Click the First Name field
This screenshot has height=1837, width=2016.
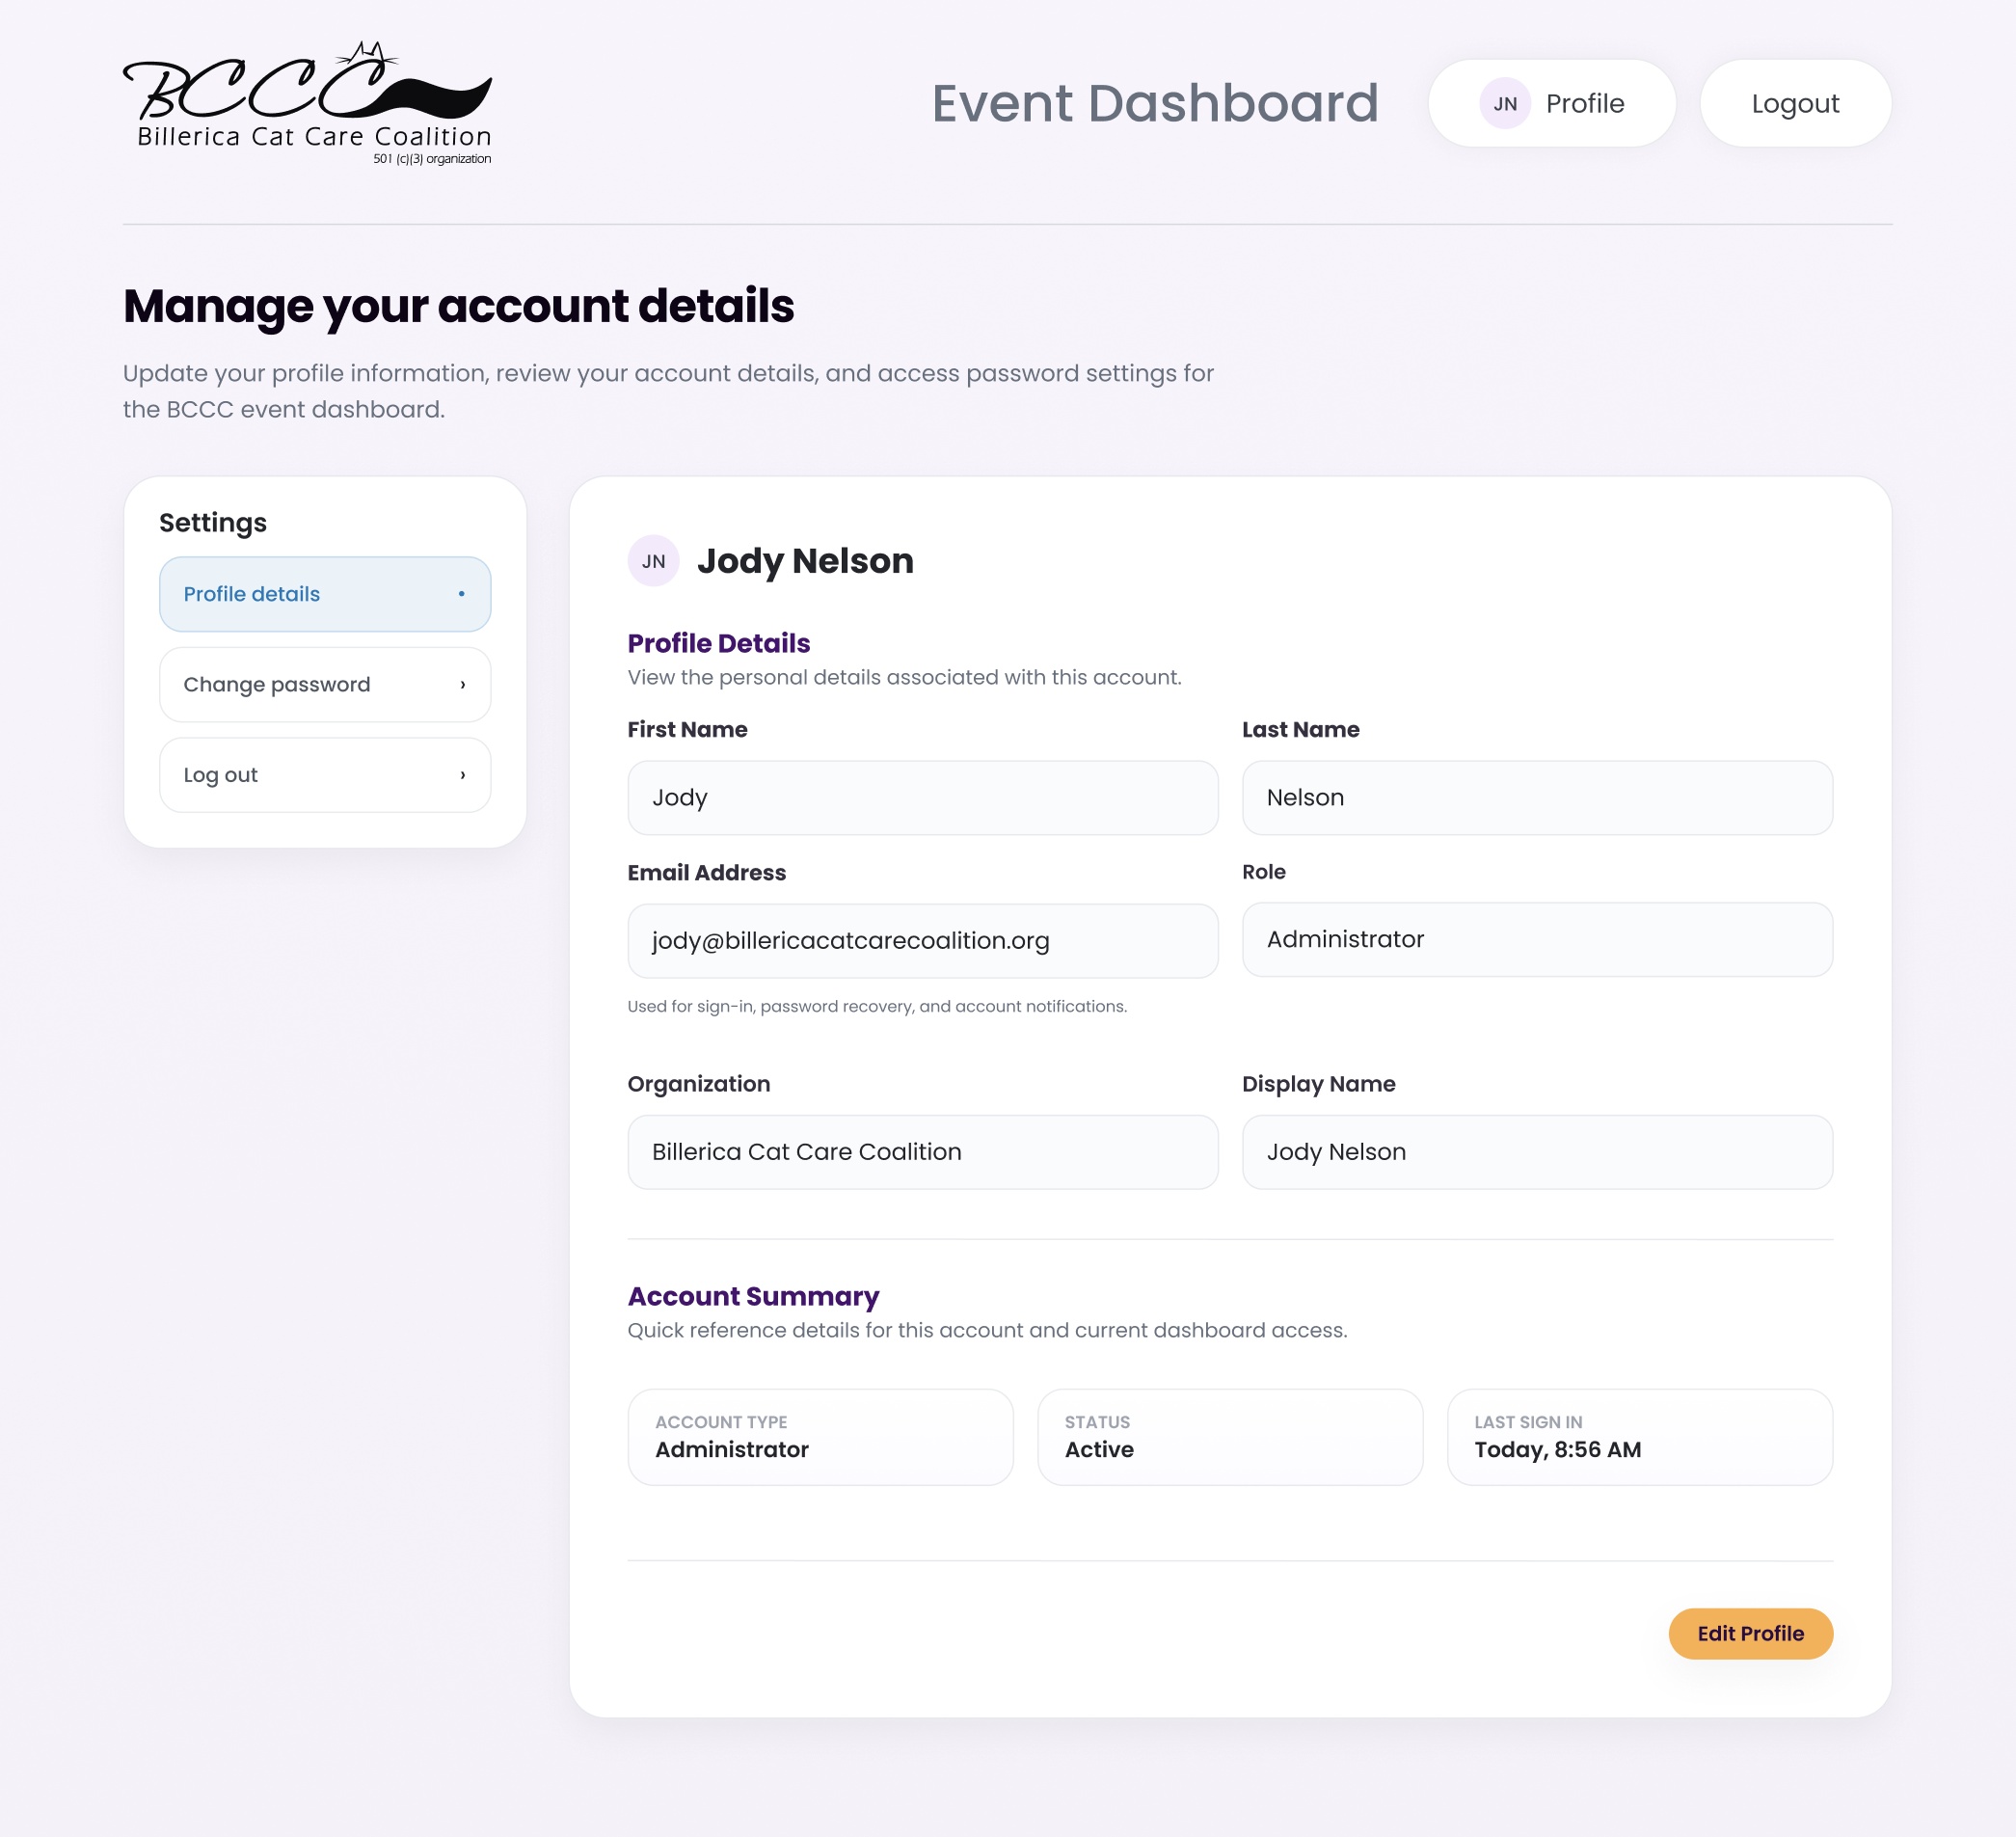pos(922,798)
